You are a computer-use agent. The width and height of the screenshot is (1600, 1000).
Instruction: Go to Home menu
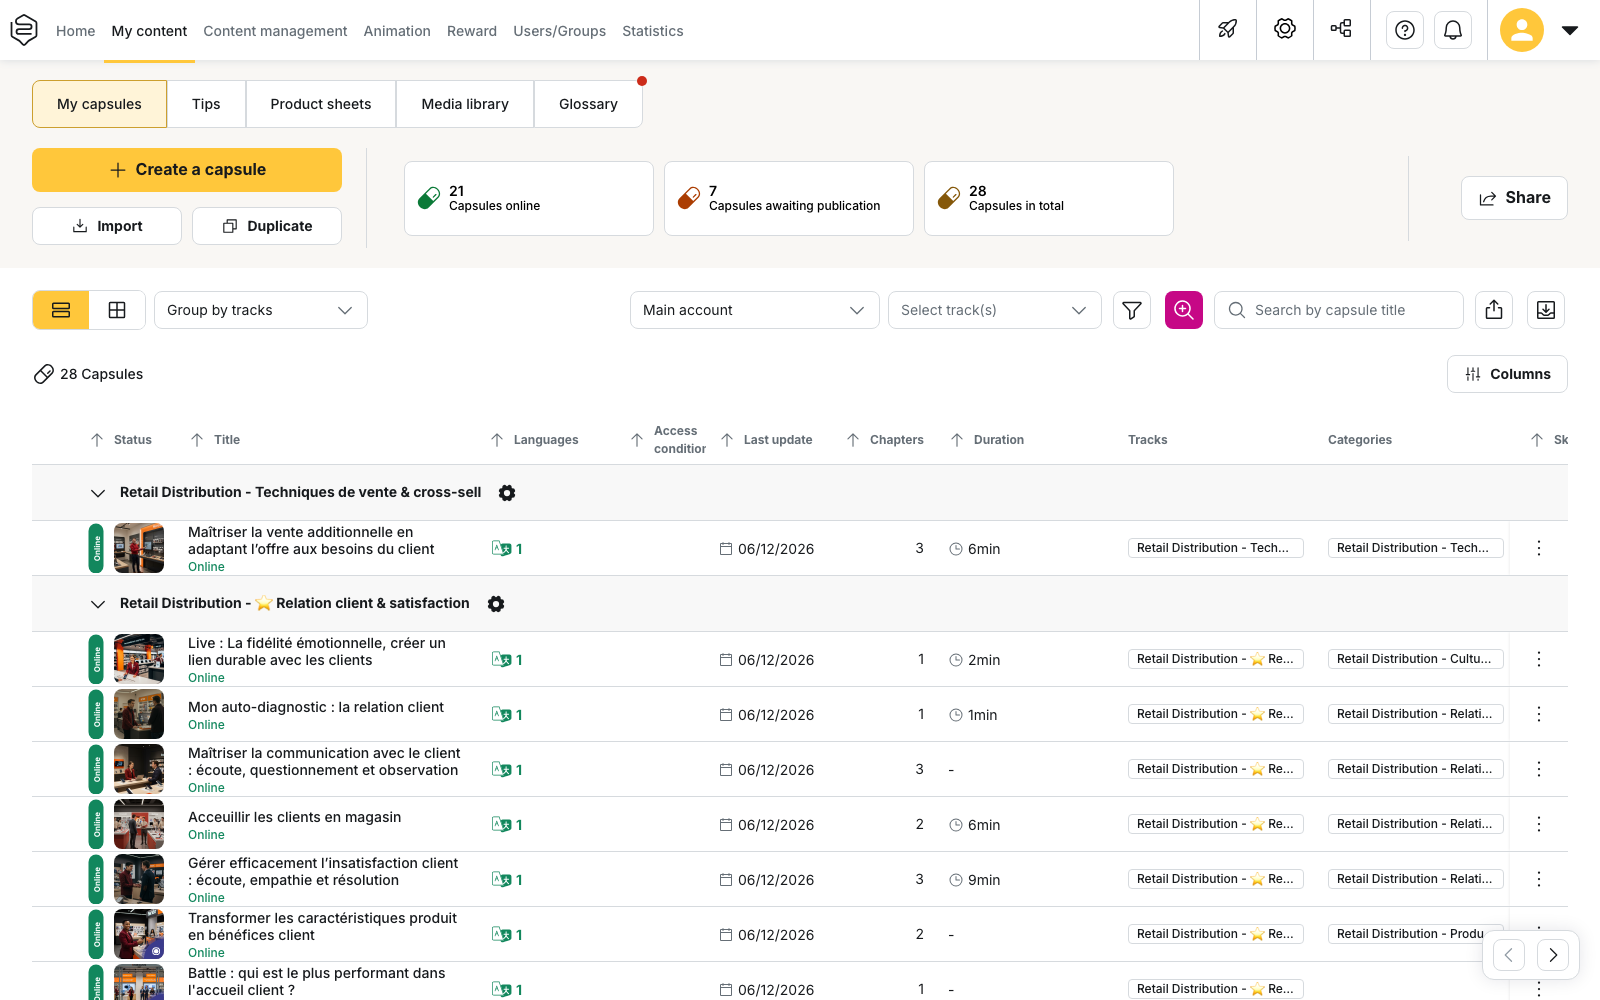coord(76,31)
